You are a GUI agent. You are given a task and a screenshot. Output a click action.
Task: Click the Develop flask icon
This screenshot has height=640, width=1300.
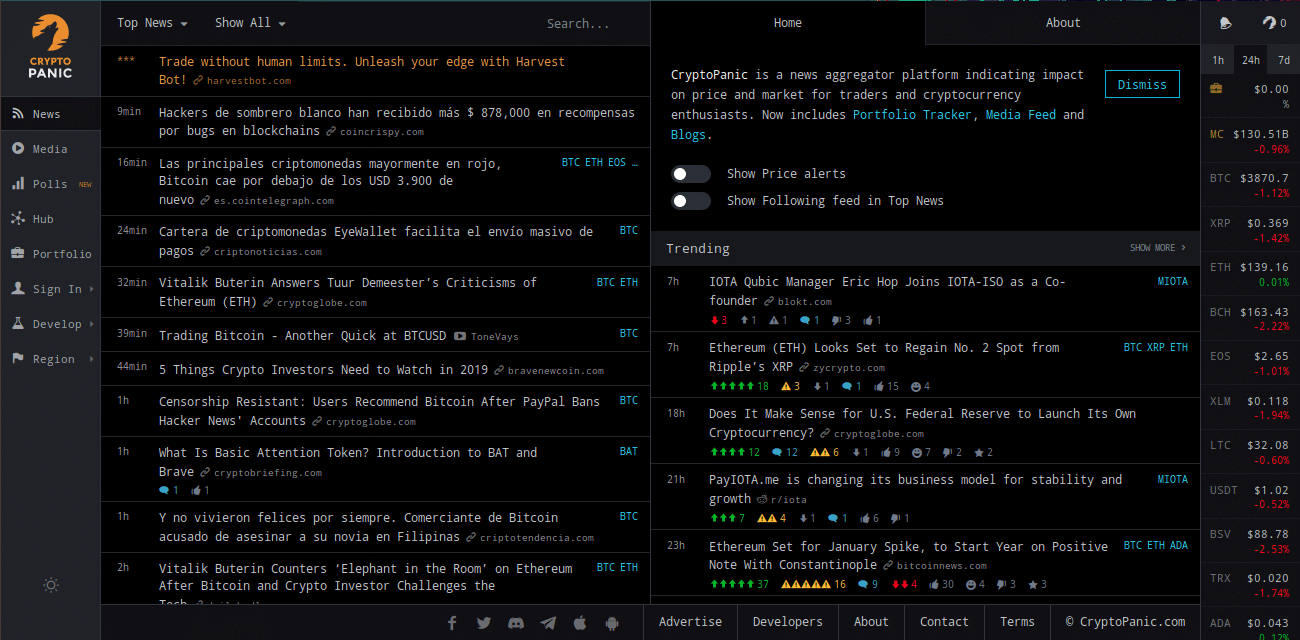coord(18,324)
